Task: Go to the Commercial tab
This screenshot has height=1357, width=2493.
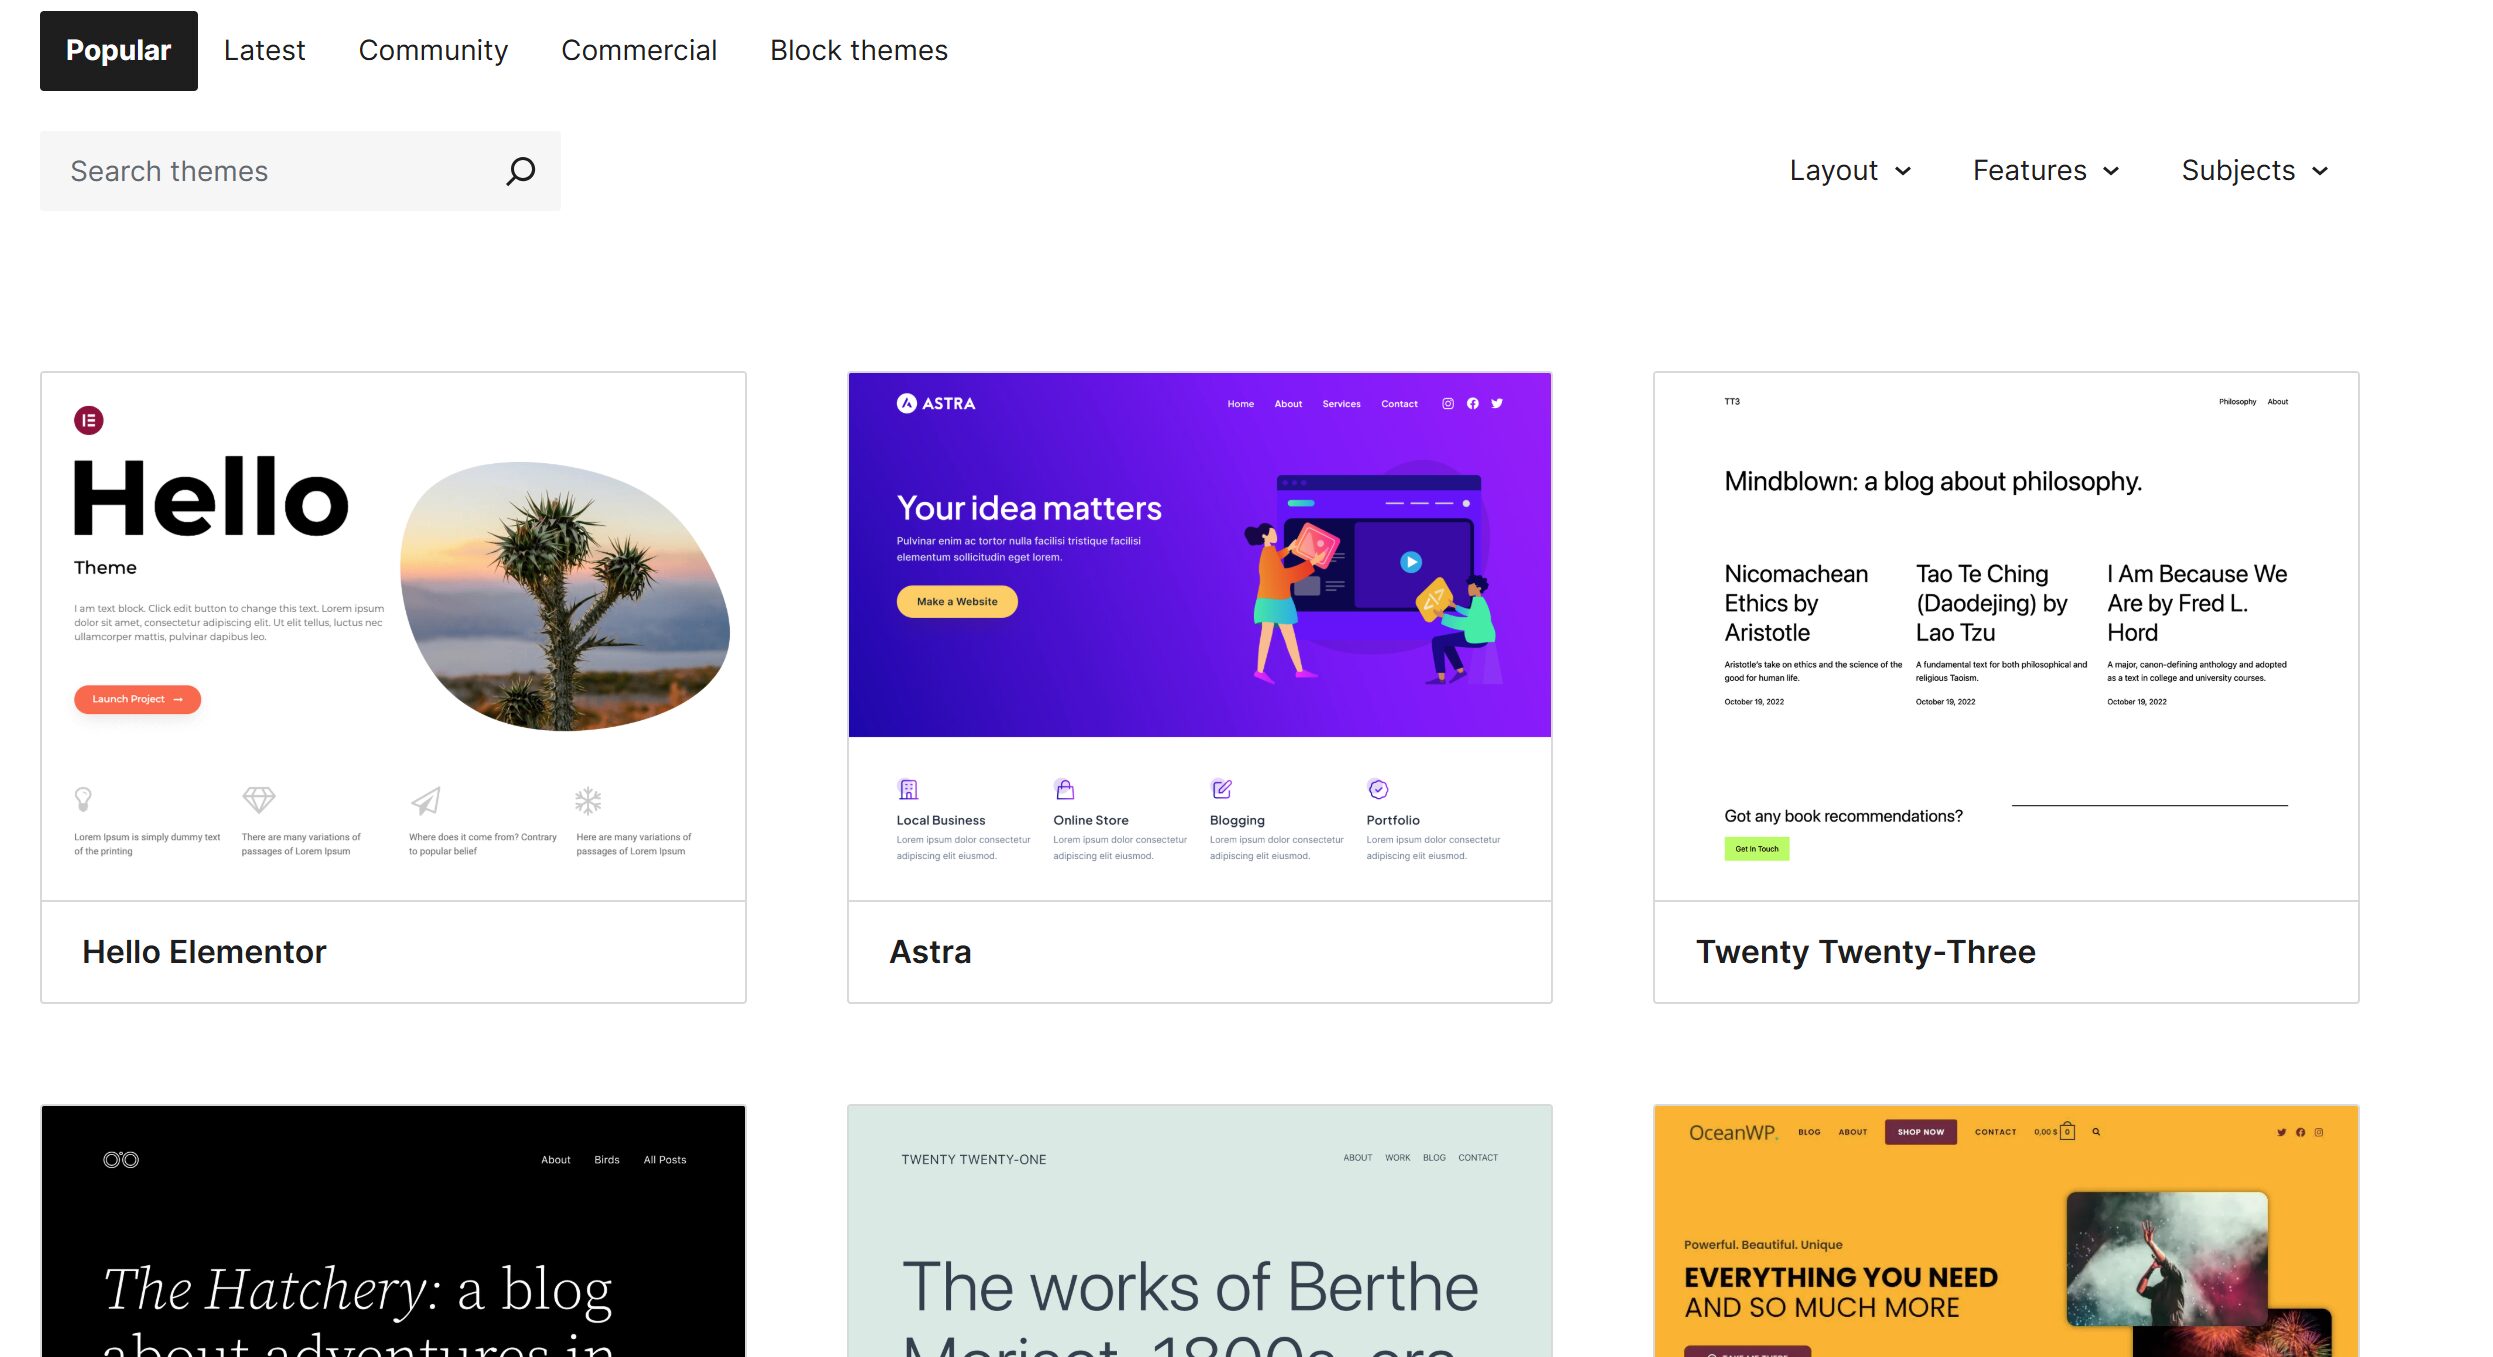Action: point(639,50)
